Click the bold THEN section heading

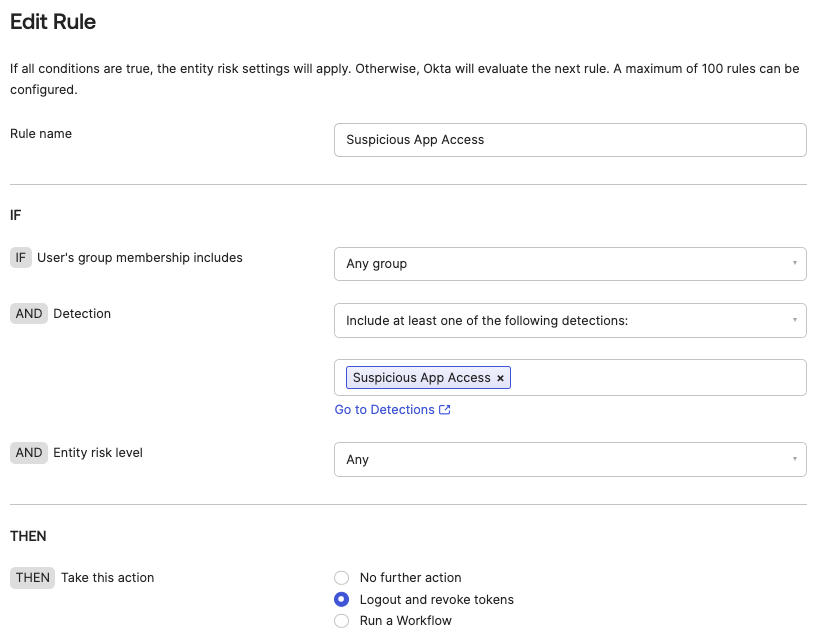coord(28,536)
